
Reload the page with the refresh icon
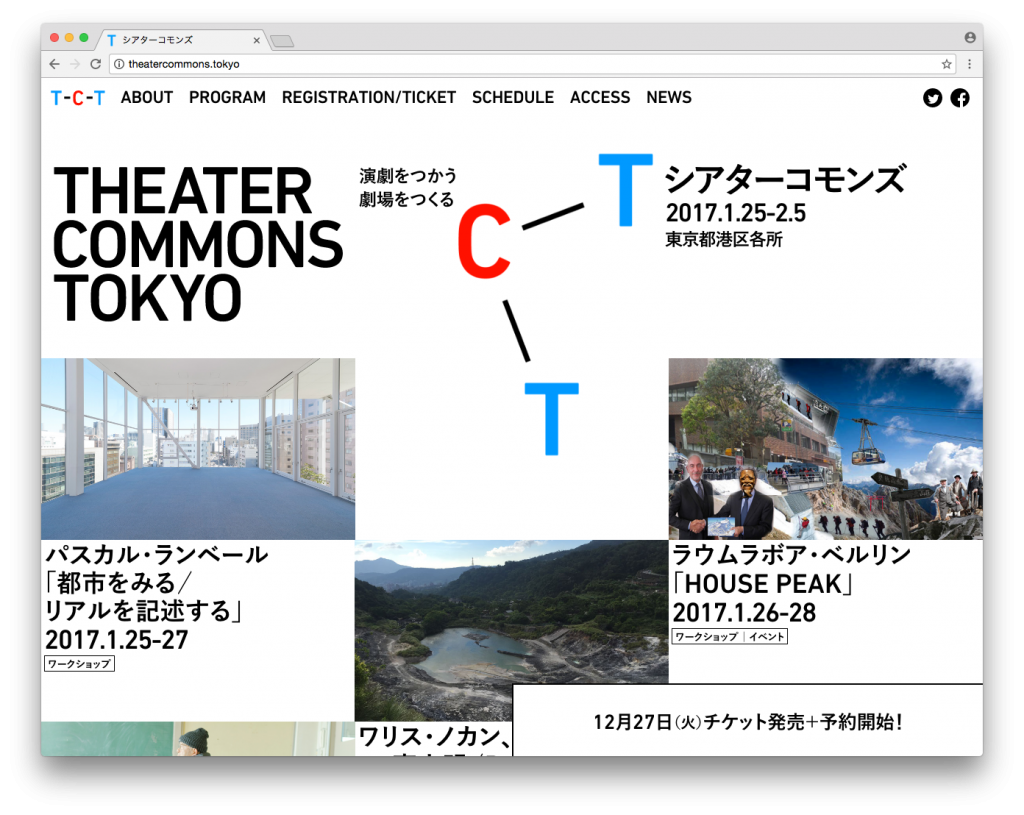96,64
